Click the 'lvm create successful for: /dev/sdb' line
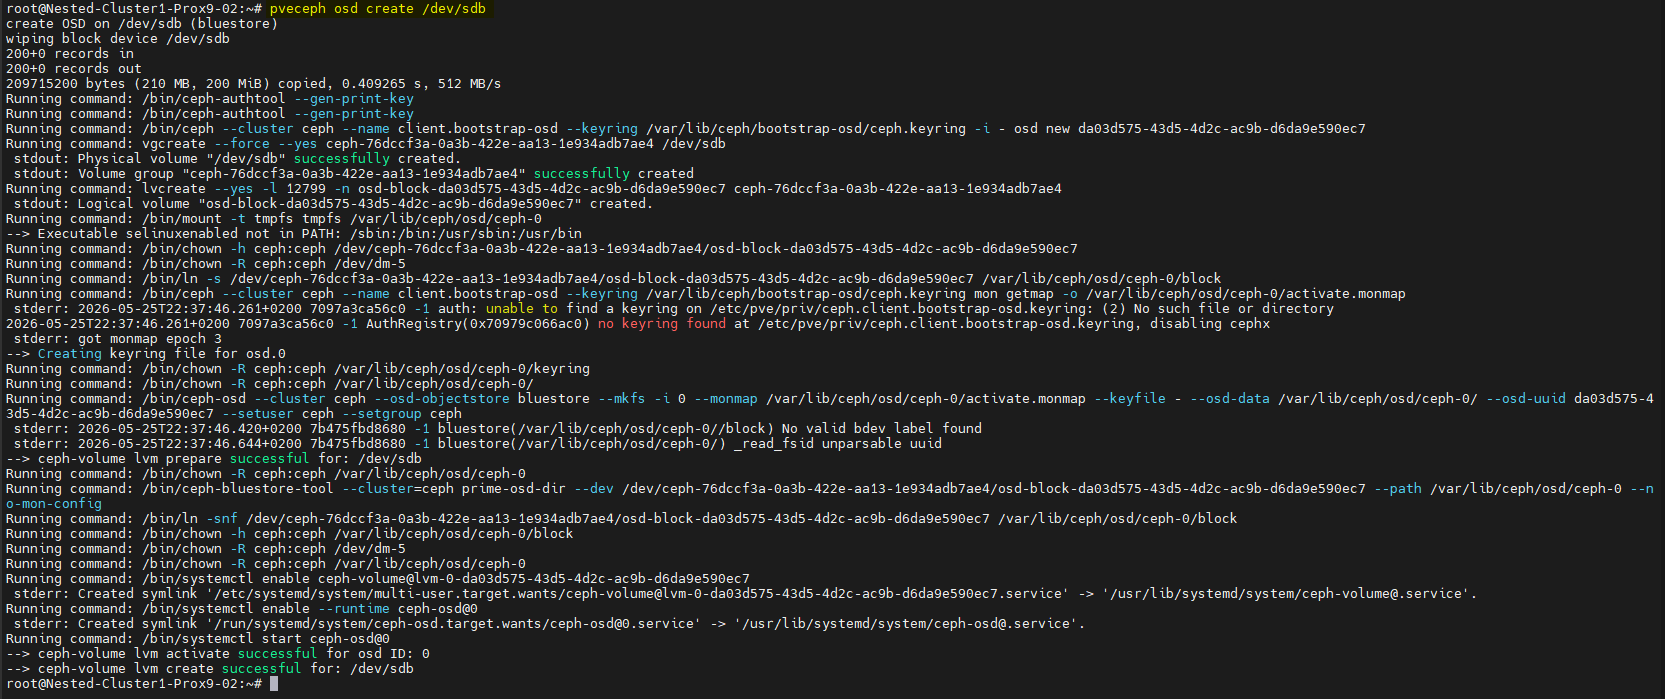Image resolution: width=1665 pixels, height=699 pixels. [x=210, y=668]
